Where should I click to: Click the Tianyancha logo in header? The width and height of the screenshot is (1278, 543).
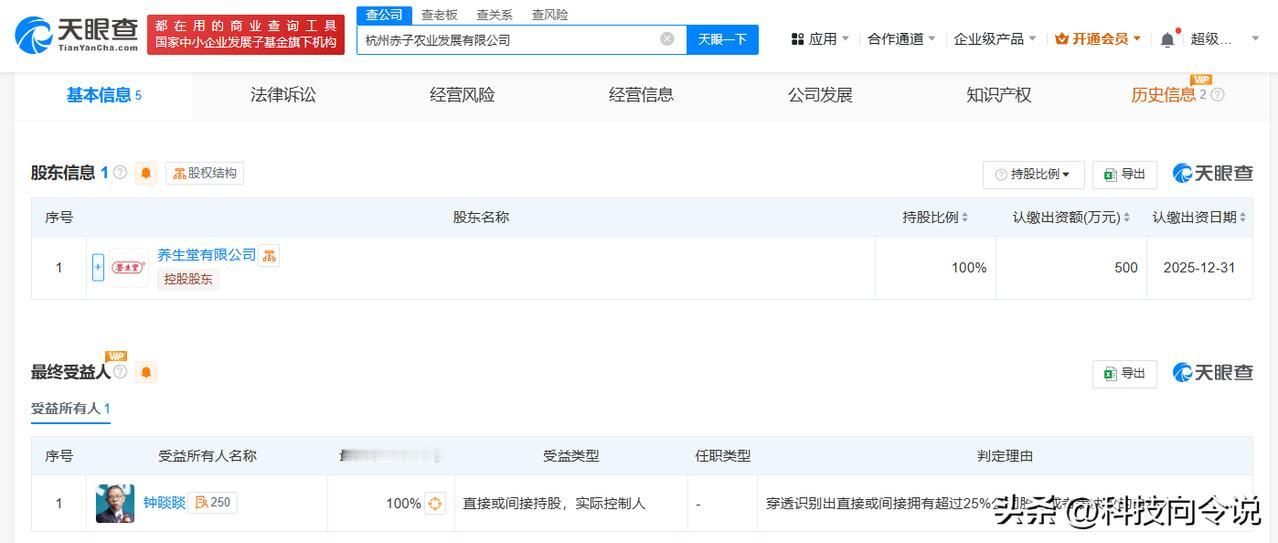(77, 35)
